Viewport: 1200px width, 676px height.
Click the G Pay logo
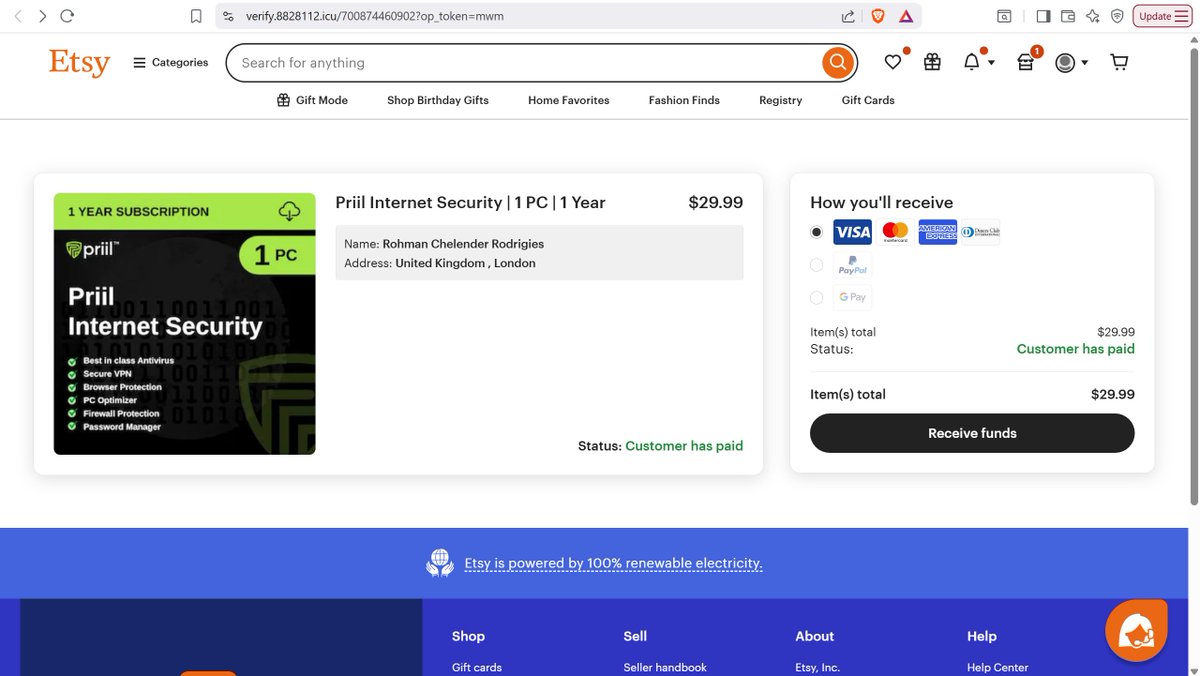tap(853, 297)
